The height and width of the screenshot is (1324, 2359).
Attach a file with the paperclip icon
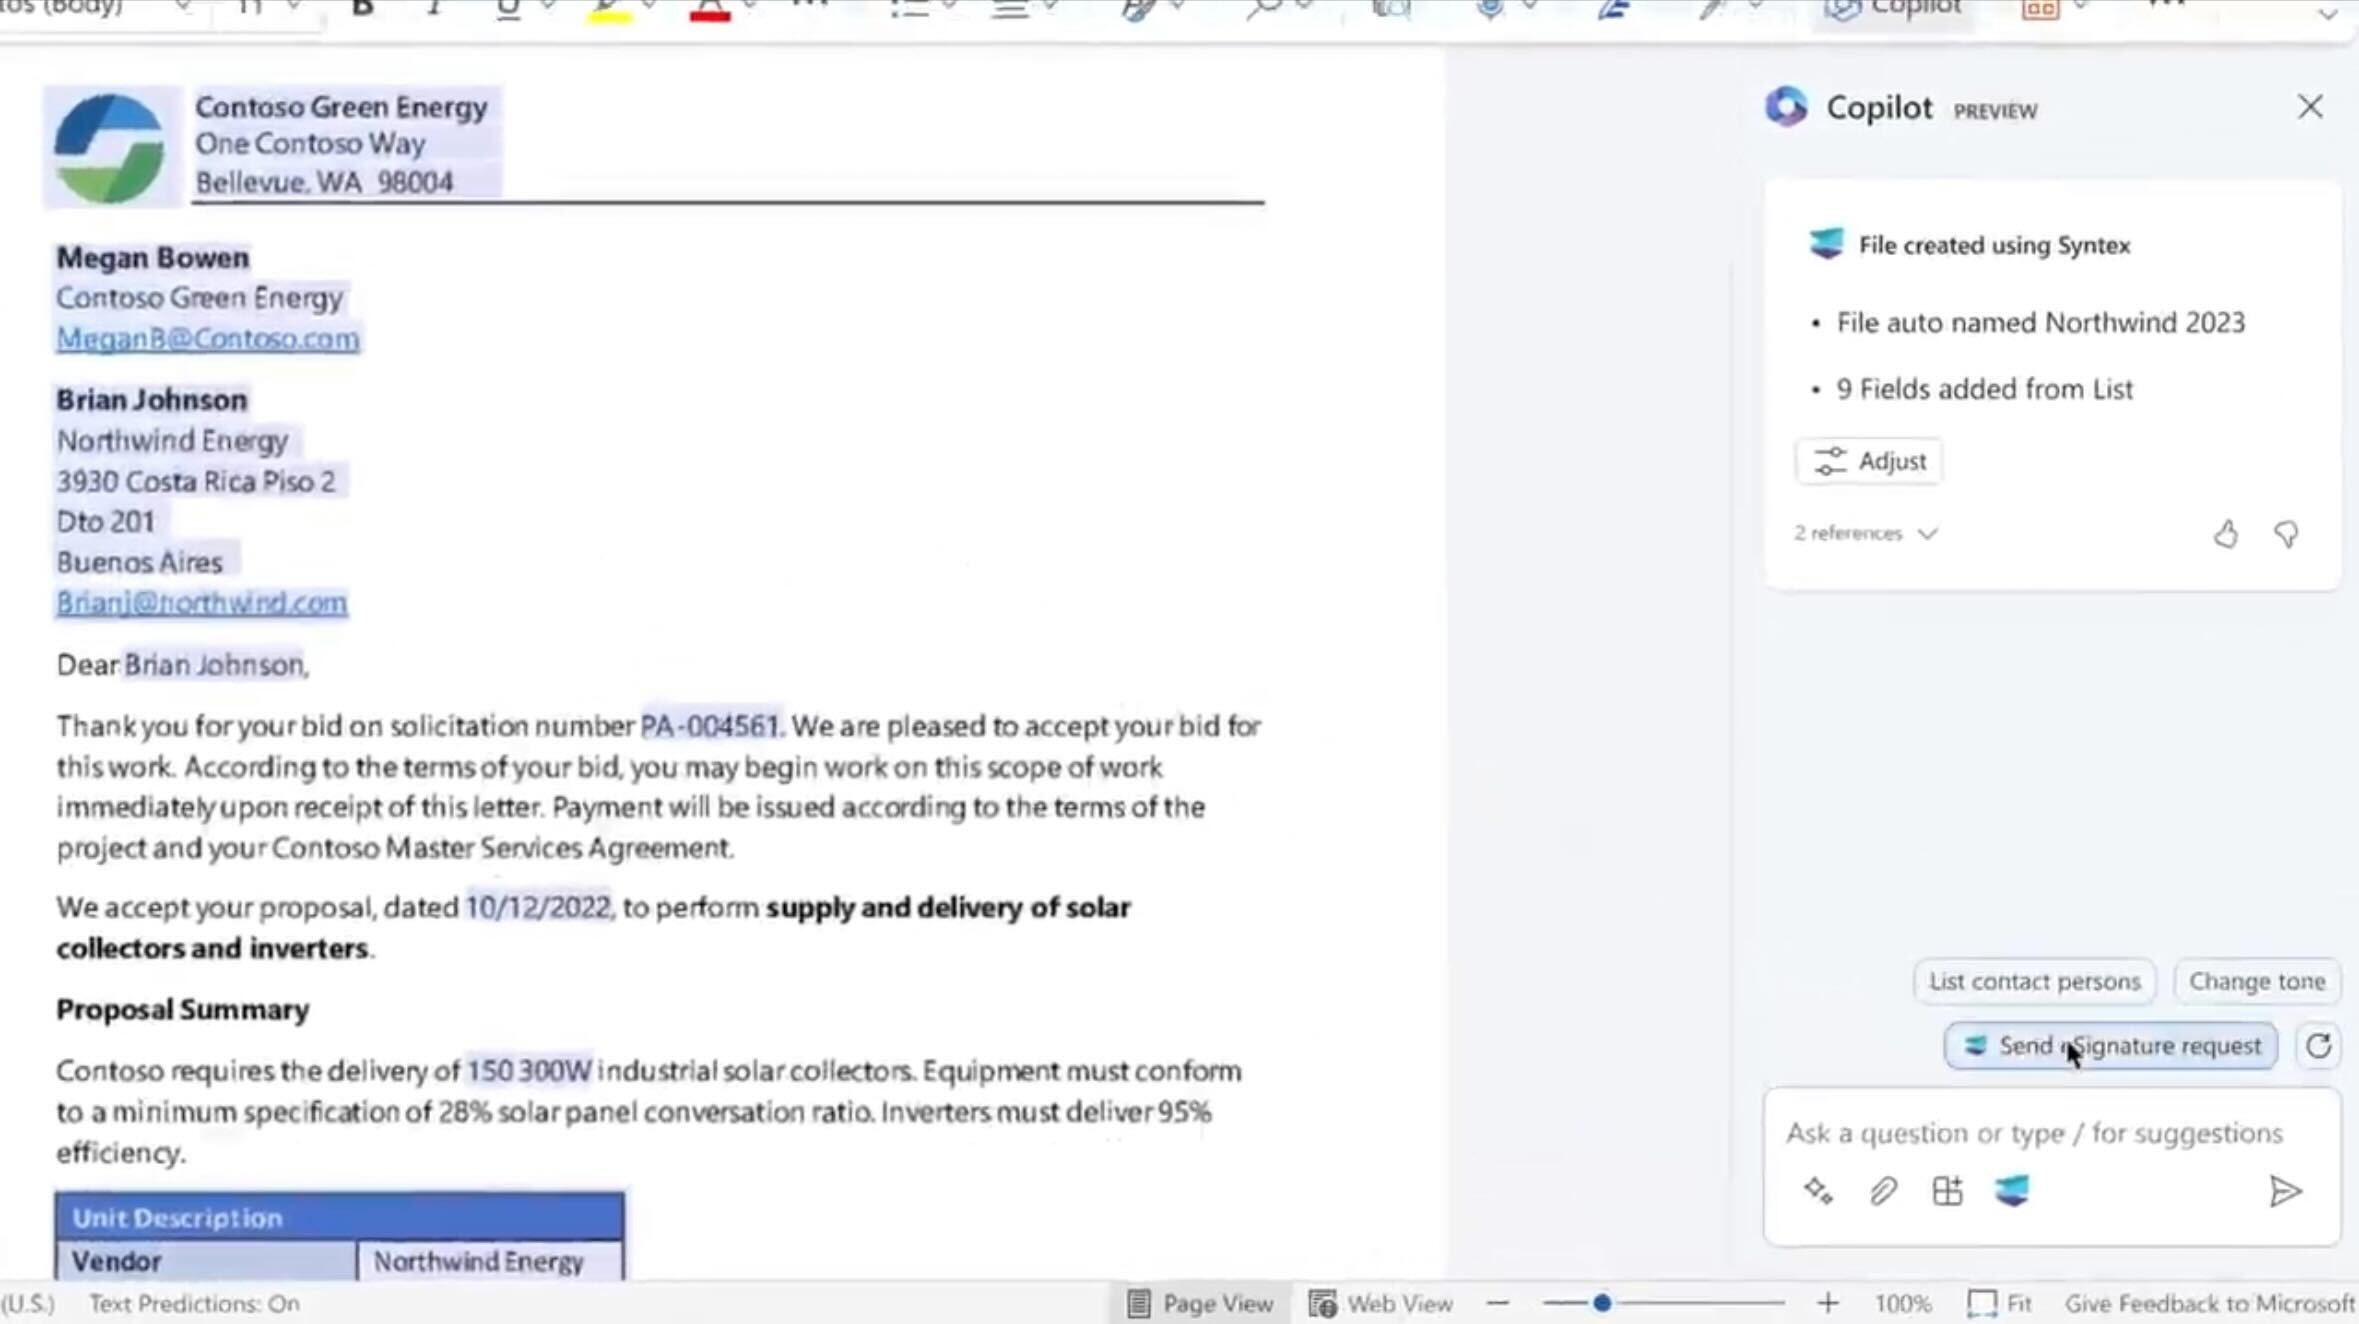tap(1883, 1190)
